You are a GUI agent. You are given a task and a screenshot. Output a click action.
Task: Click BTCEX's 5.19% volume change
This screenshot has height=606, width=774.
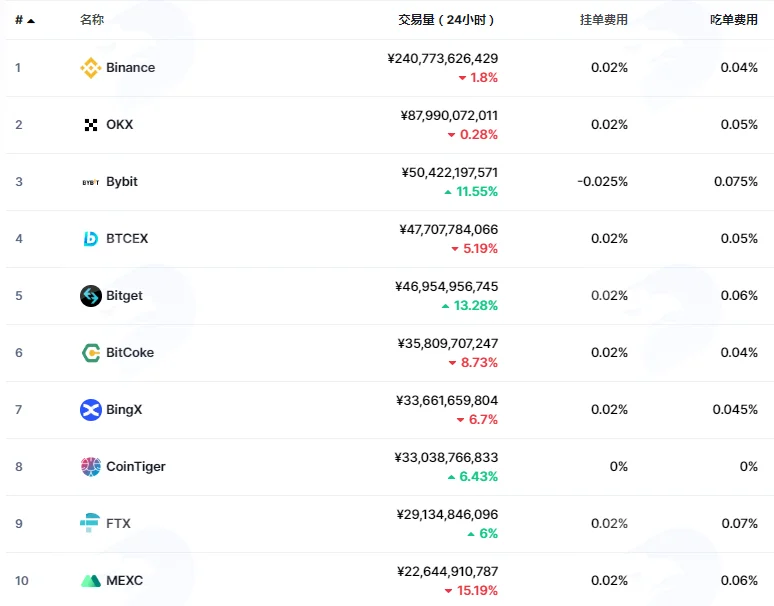click(x=475, y=249)
